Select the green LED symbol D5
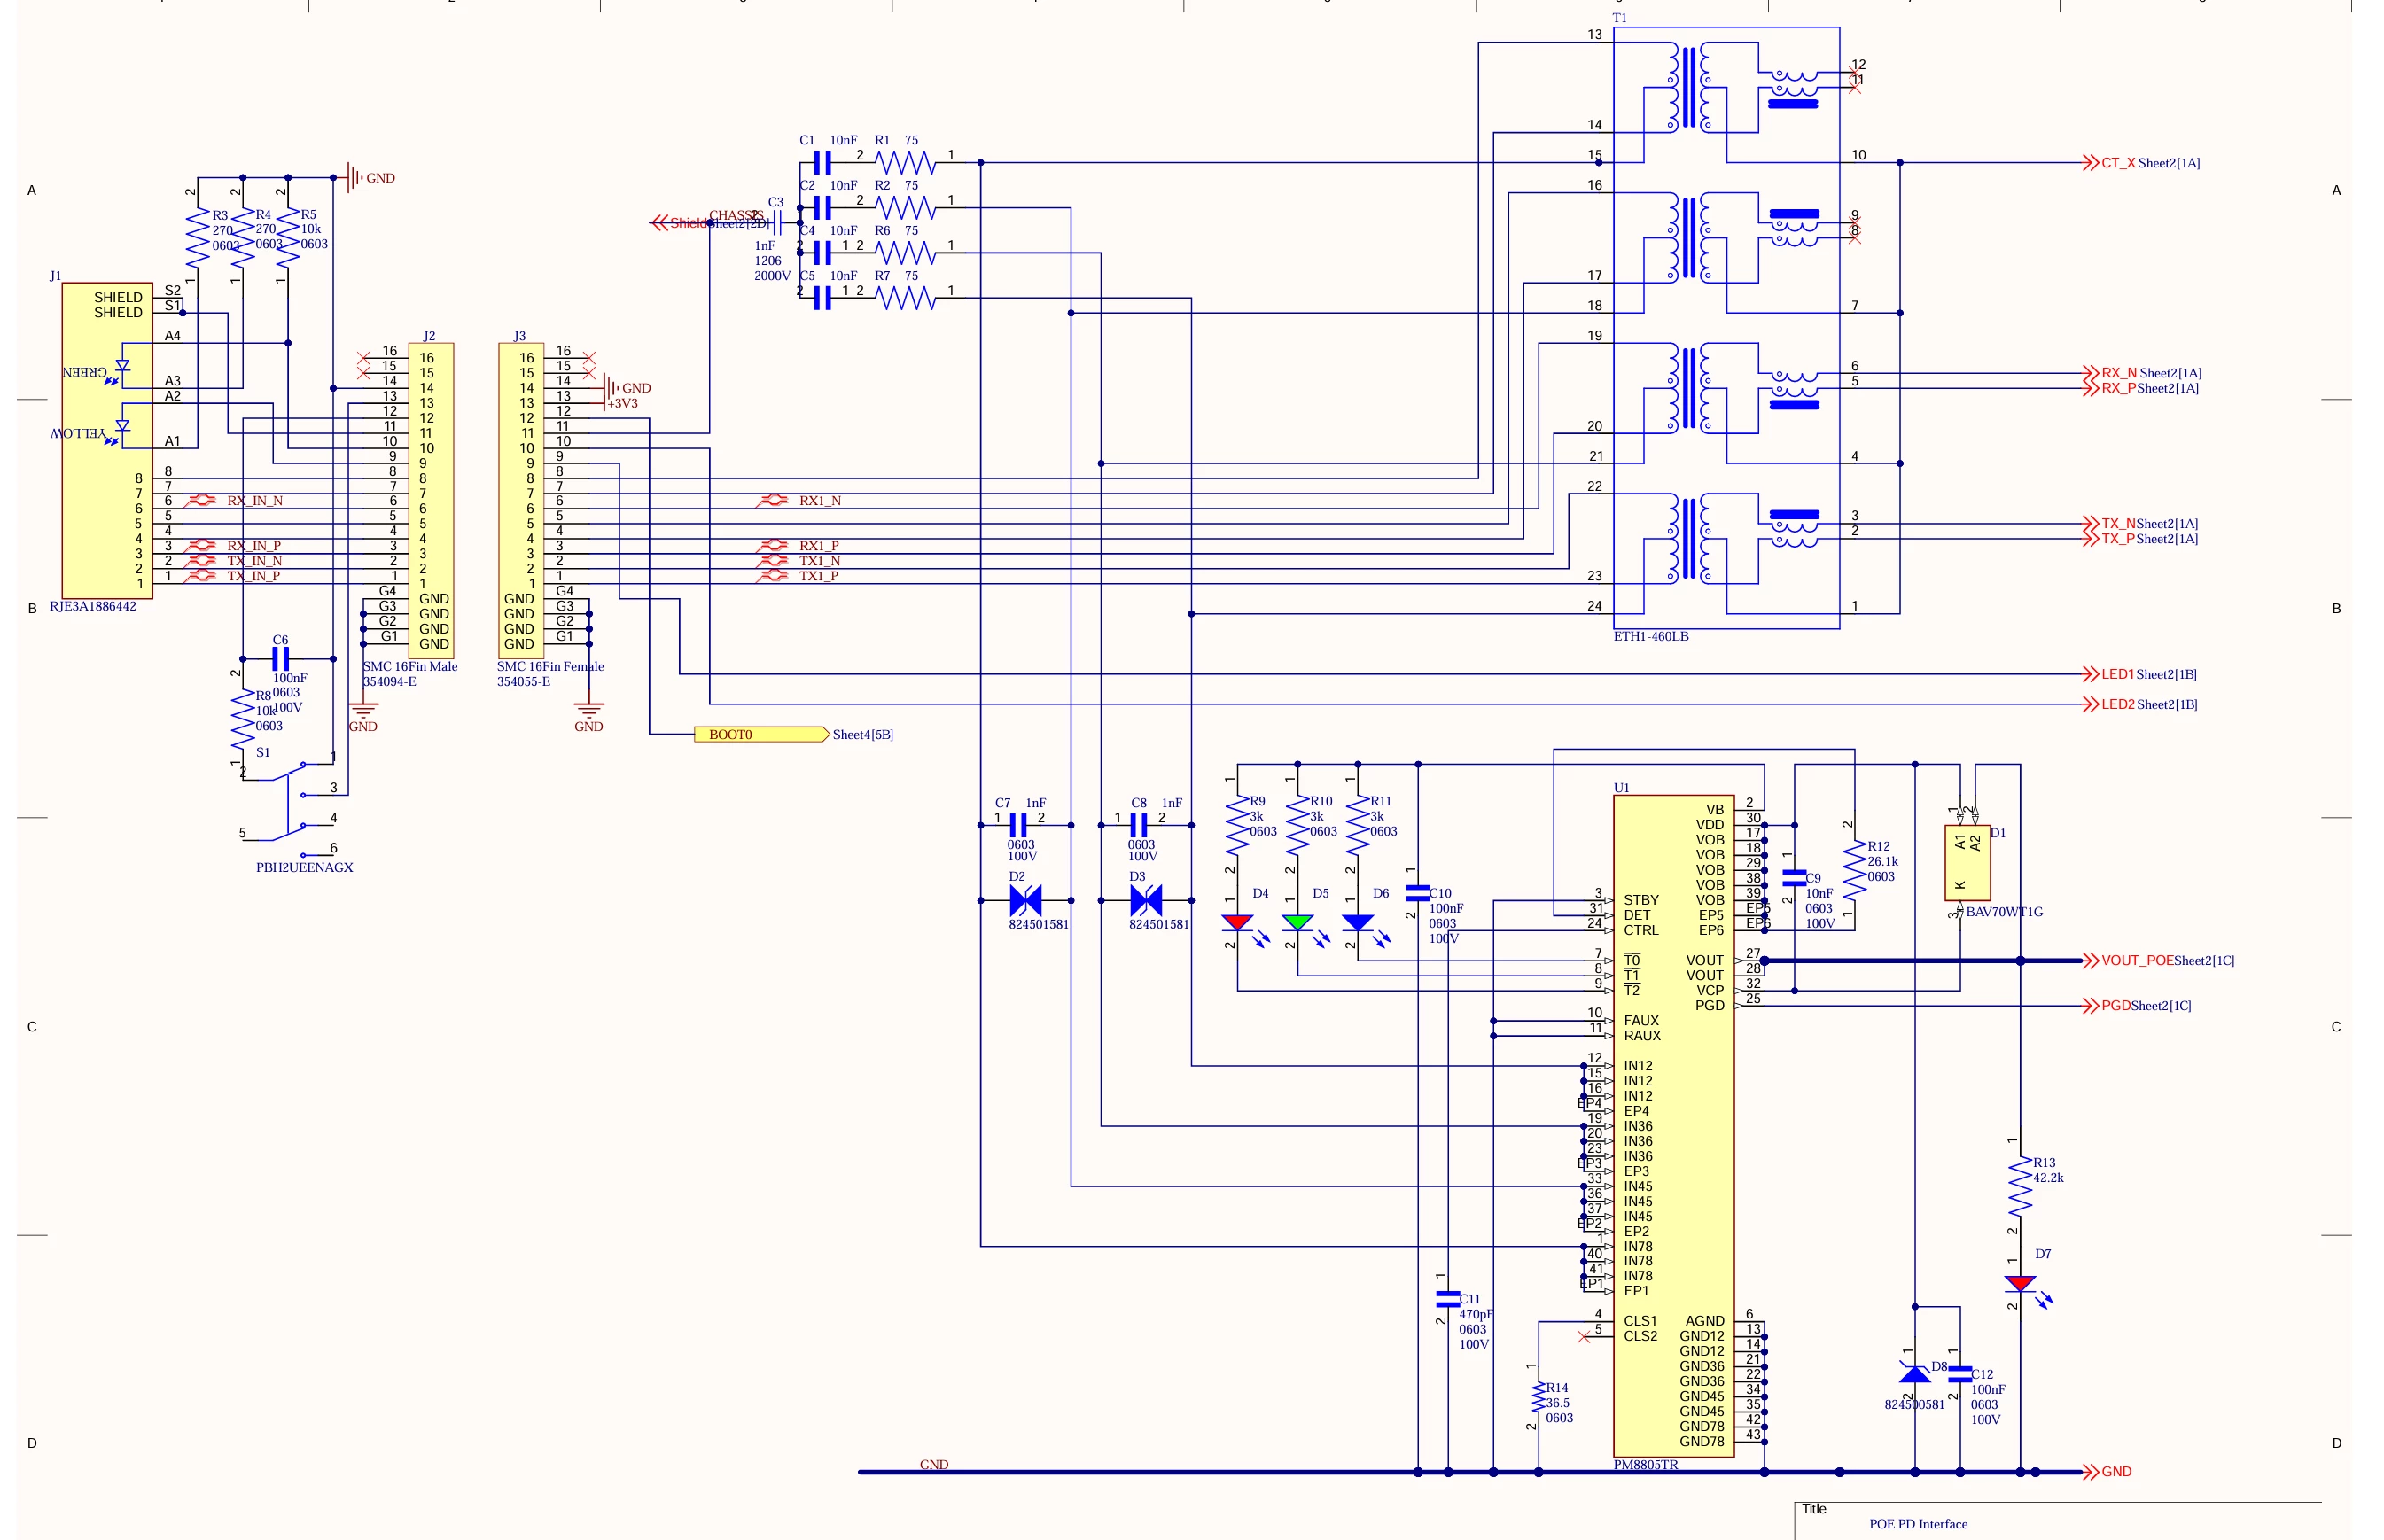This screenshot has width=2384, height=1540. (1297, 922)
